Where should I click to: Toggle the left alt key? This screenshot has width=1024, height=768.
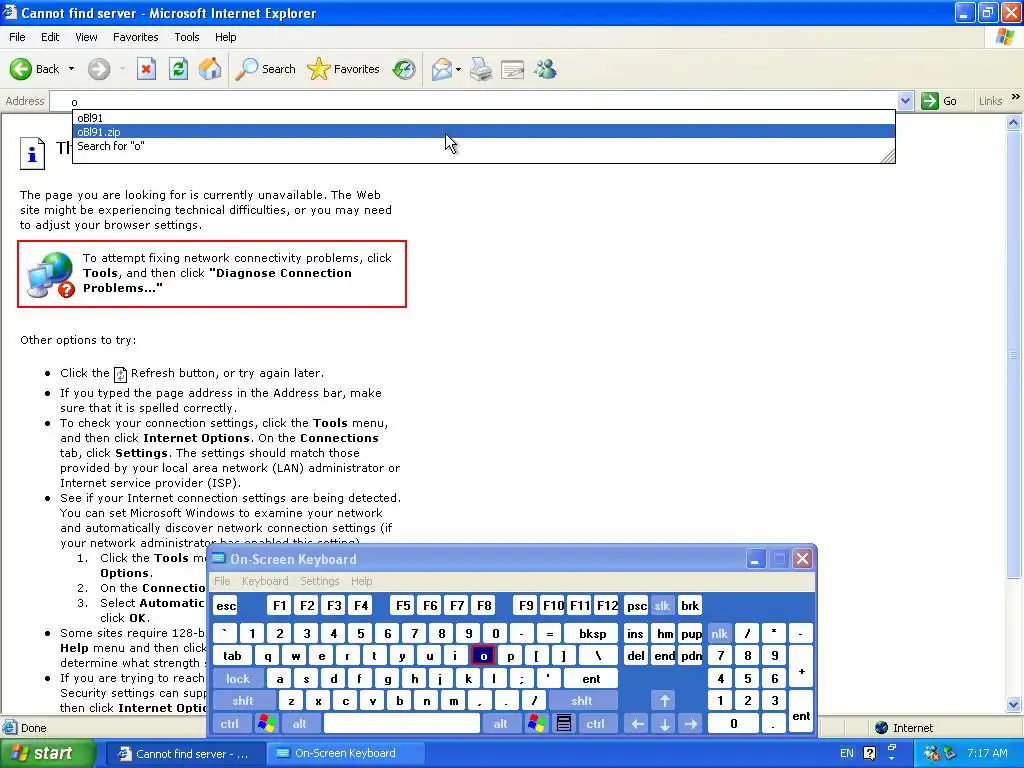pyautogui.click(x=300, y=723)
